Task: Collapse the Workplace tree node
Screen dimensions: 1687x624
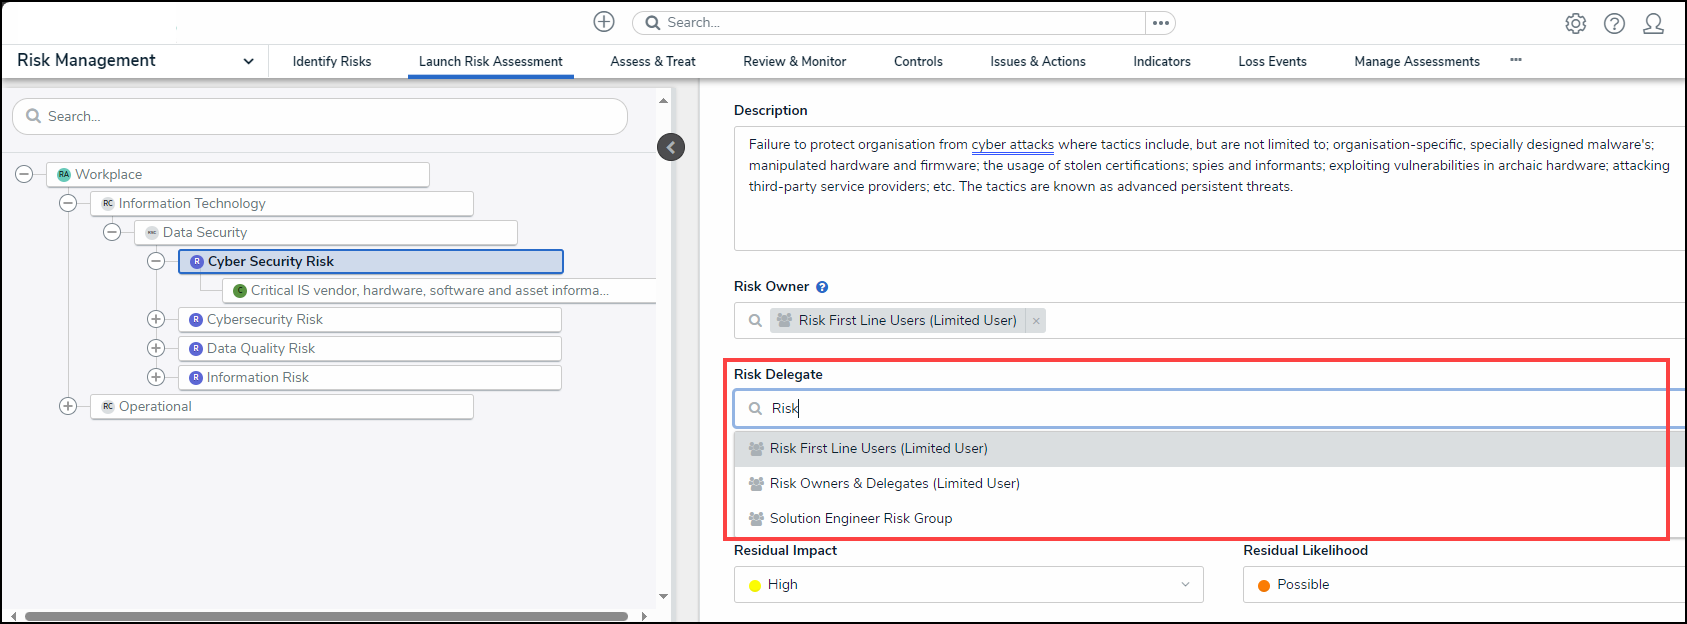Action: [24, 174]
